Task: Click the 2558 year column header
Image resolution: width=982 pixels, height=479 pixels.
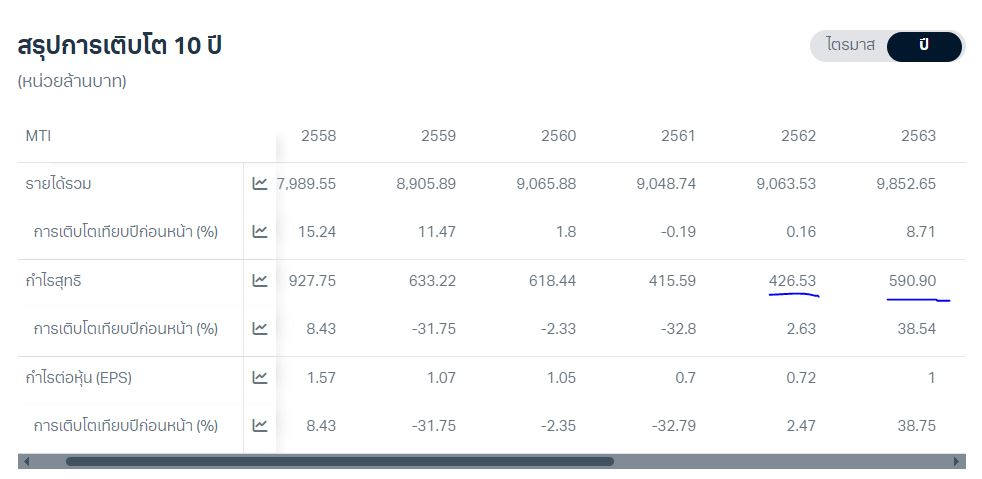Action: pos(318,136)
